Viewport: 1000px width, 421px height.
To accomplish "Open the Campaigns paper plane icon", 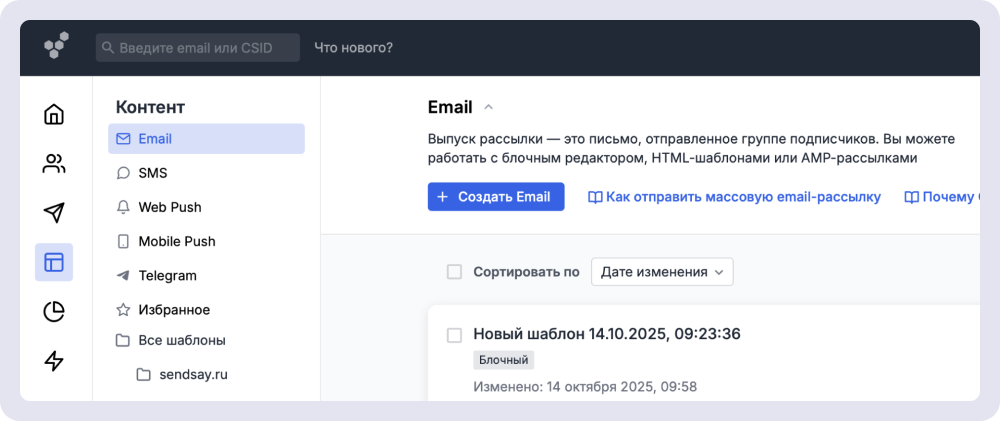I will point(54,213).
